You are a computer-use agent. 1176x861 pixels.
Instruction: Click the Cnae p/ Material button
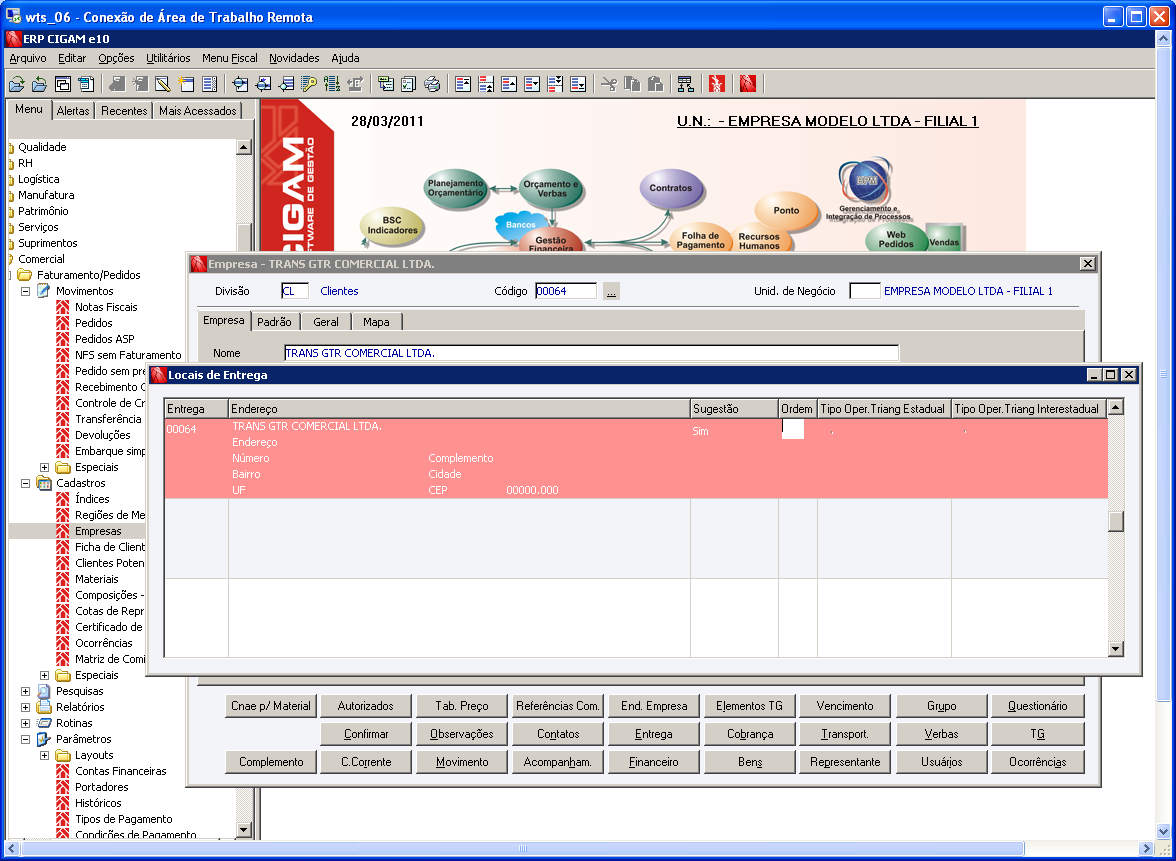tap(271, 706)
